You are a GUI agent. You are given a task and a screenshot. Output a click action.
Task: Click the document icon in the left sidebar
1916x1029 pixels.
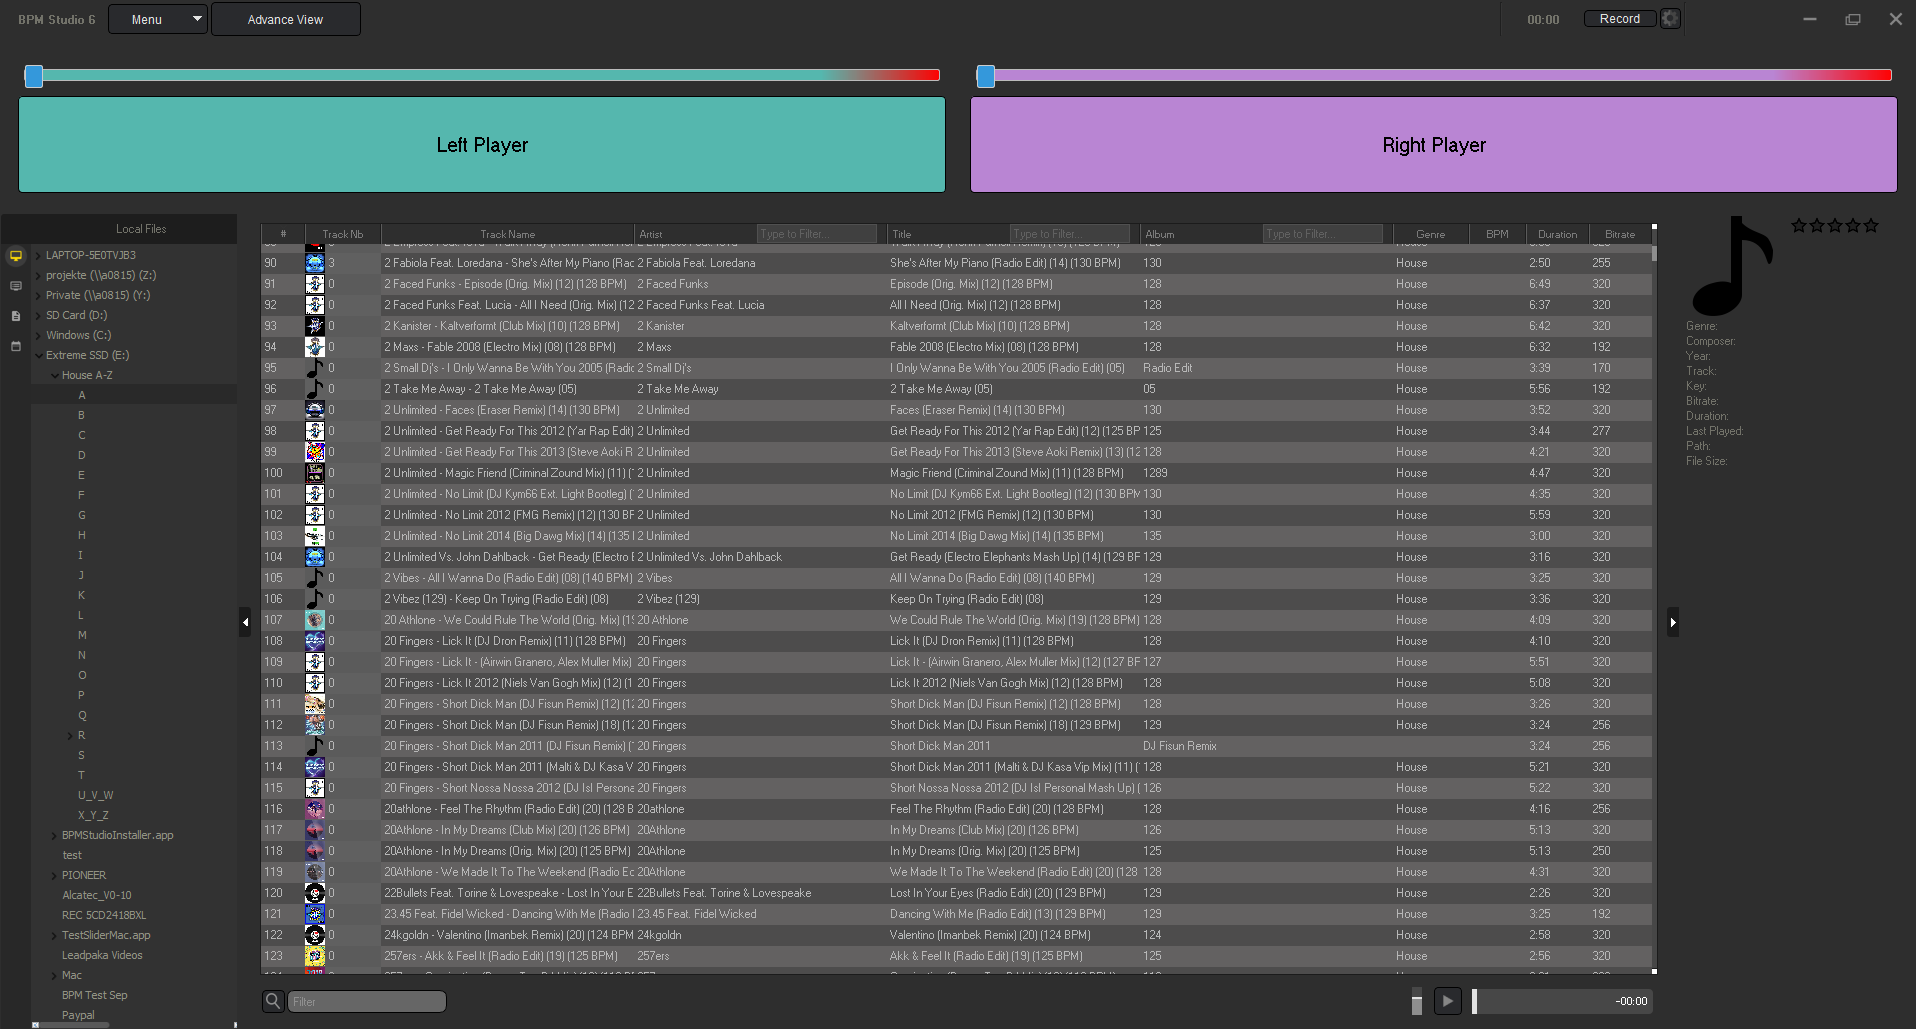coord(15,314)
